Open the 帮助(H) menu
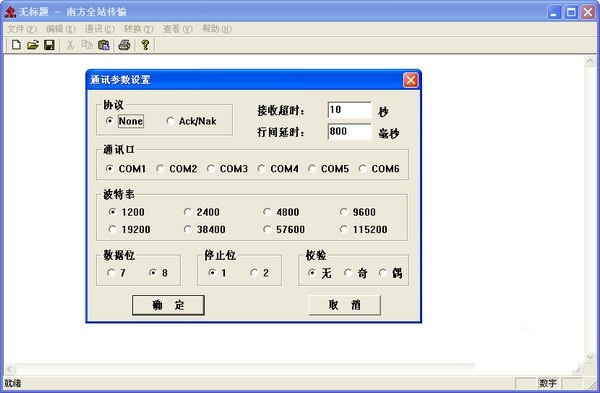This screenshot has width=600, height=393. 217,29
